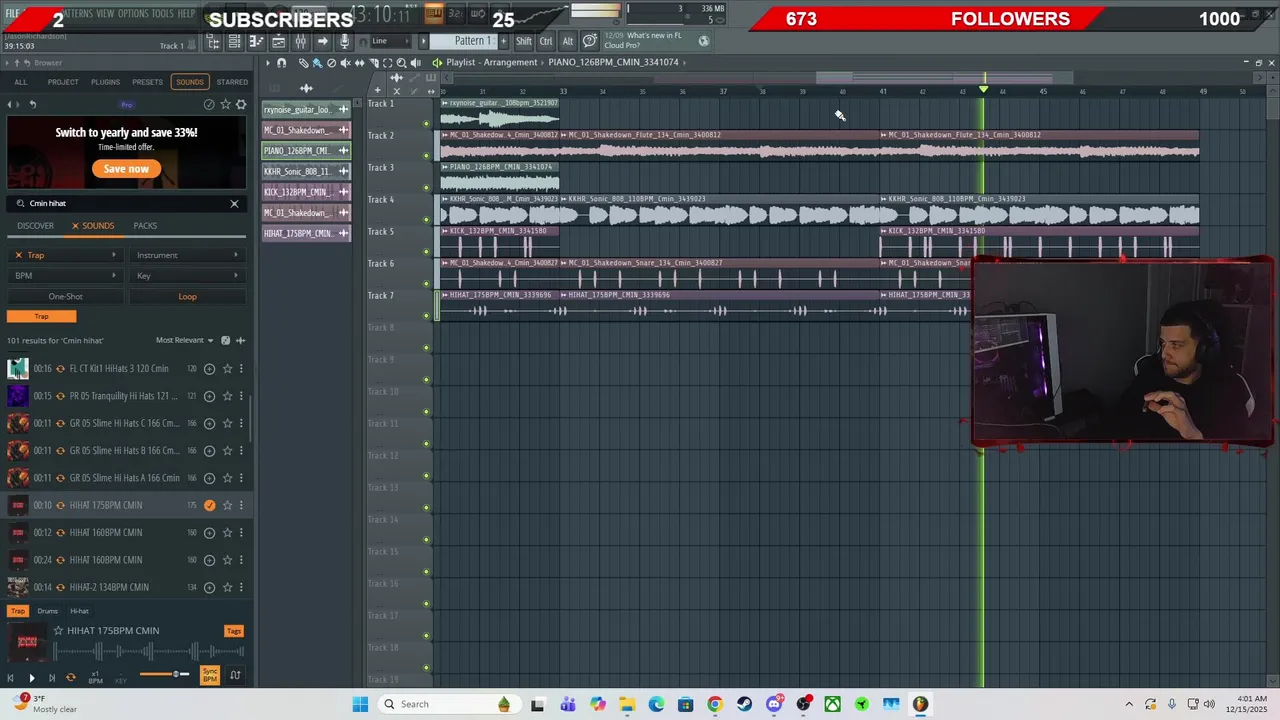Image resolution: width=1280 pixels, height=720 pixels.
Task: Mute Track 4 using its green dot
Action: 427,220
